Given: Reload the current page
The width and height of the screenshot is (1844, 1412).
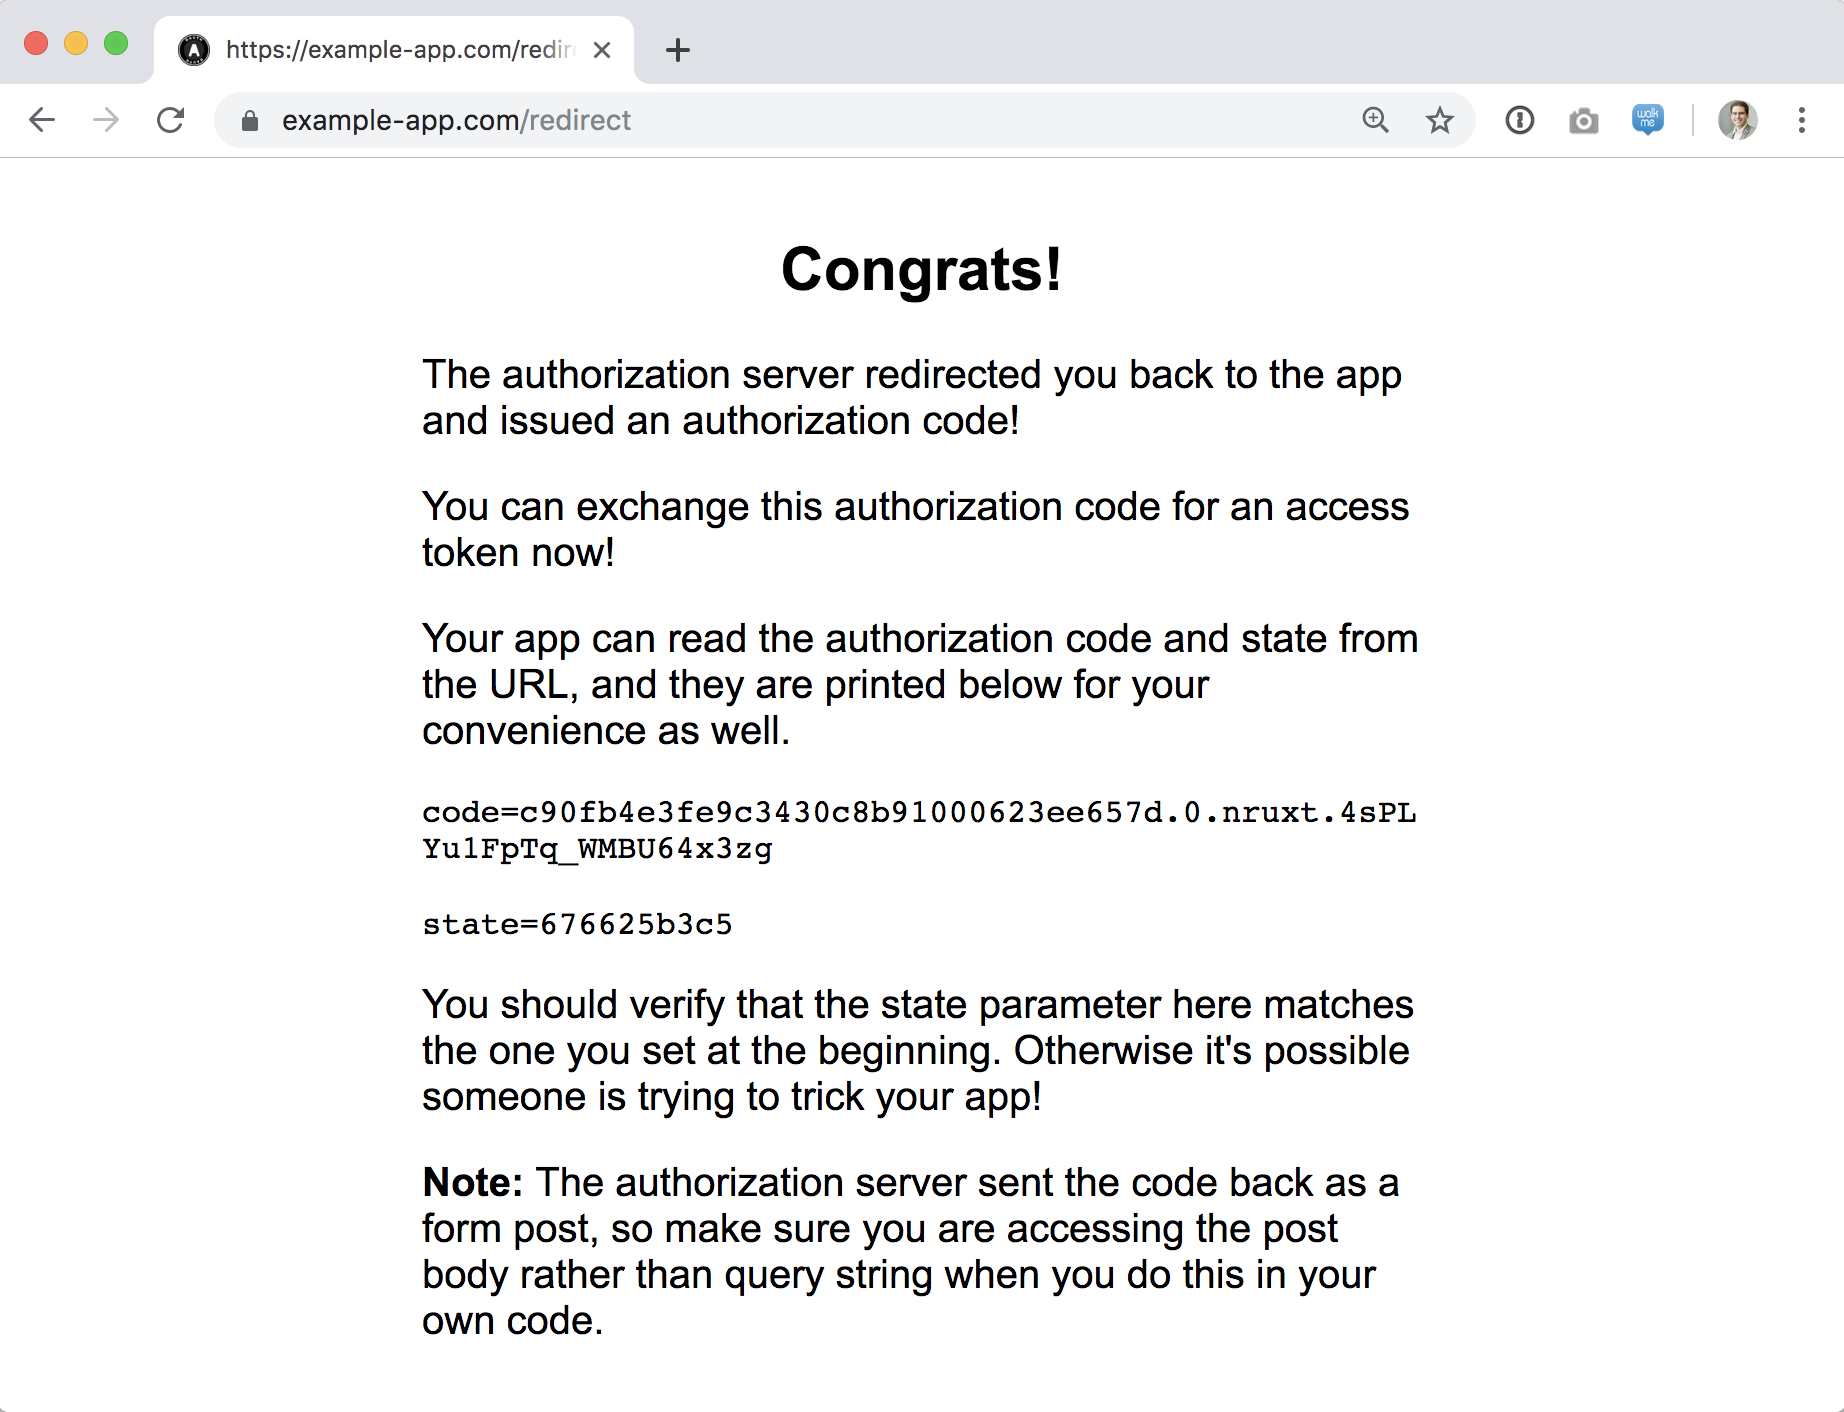Looking at the screenshot, I should tap(171, 121).
